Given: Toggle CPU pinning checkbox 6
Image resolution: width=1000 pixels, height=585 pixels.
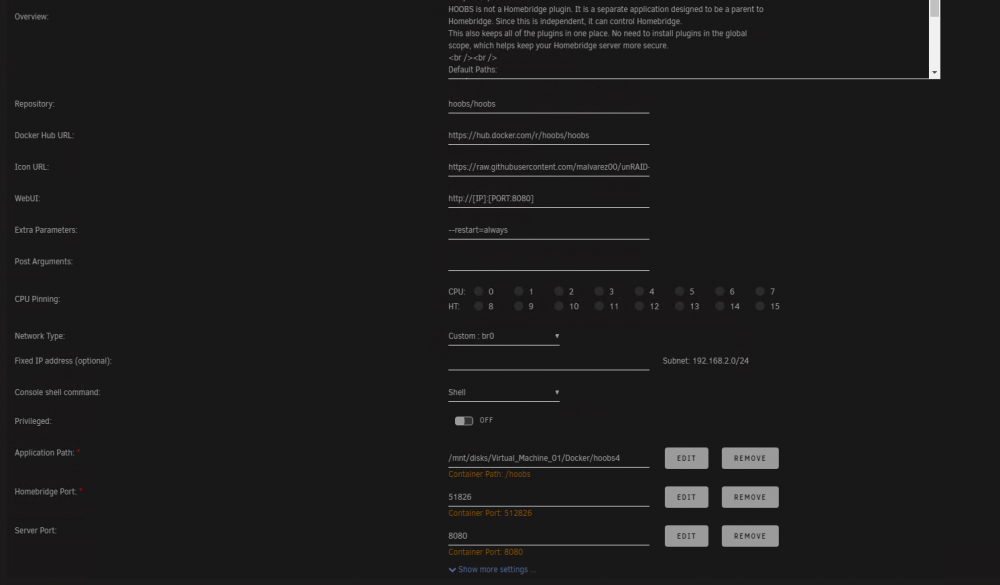Looking at the screenshot, I should click(x=719, y=292).
